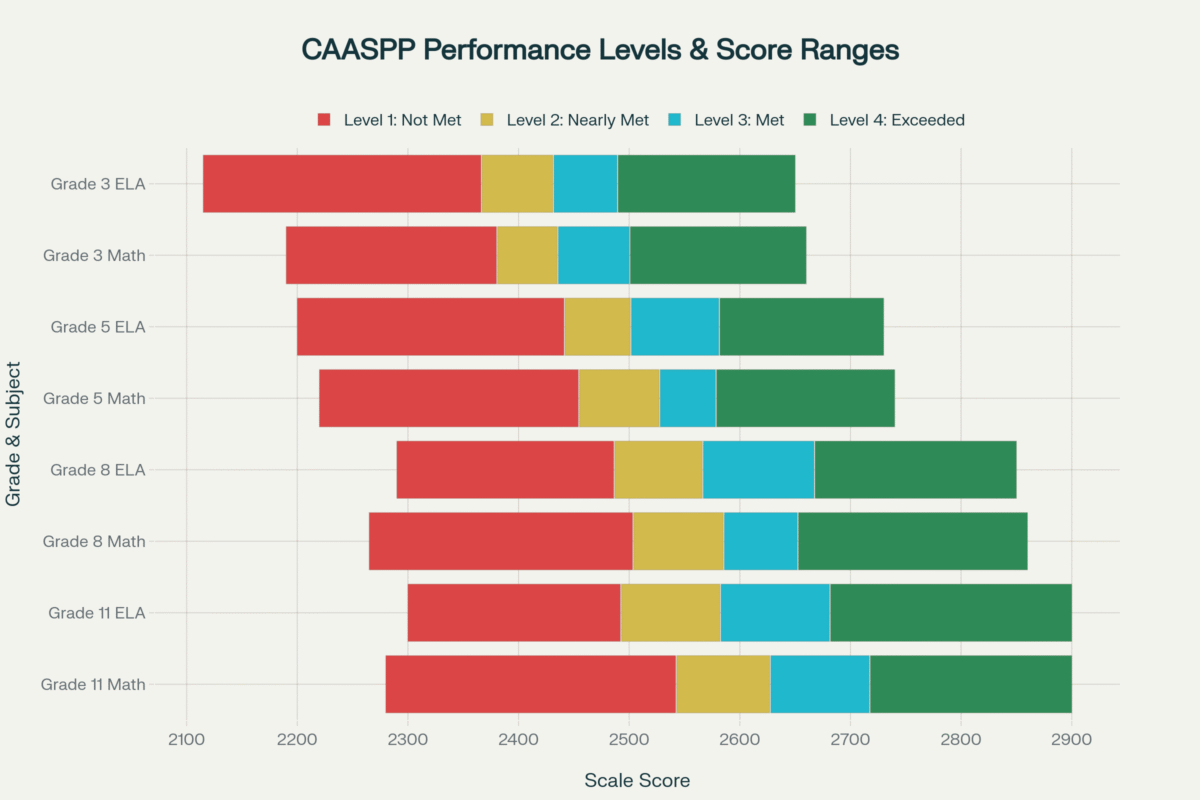
Task: Click the red Level 1 legend swatch
Action: pyautogui.click(x=324, y=120)
